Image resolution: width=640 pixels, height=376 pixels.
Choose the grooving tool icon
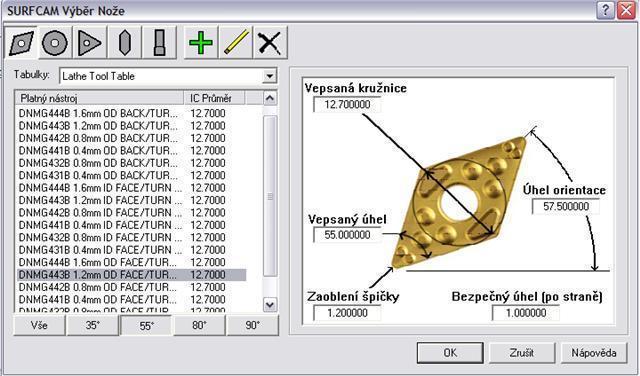click(x=160, y=43)
